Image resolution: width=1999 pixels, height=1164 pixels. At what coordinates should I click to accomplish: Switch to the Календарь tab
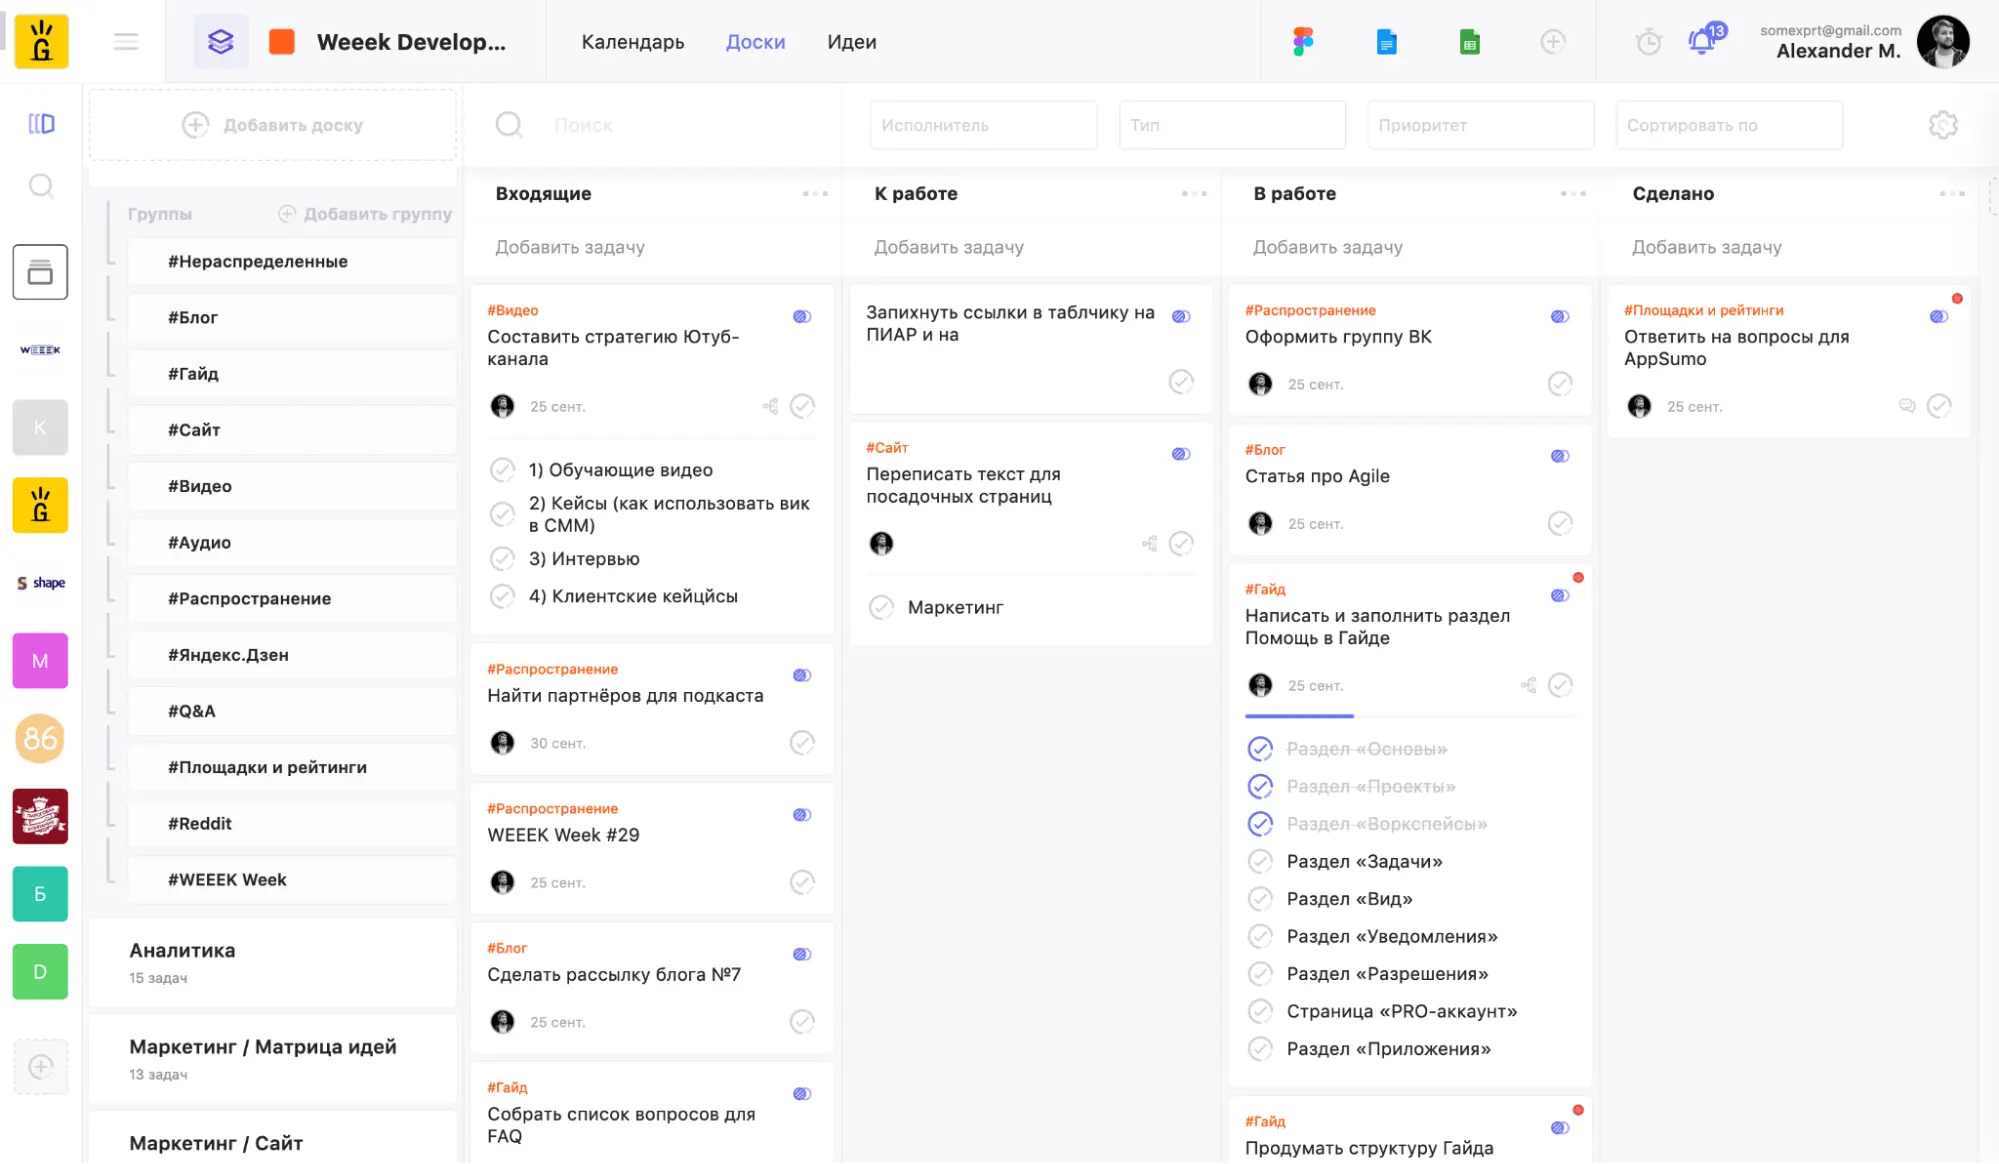click(632, 42)
